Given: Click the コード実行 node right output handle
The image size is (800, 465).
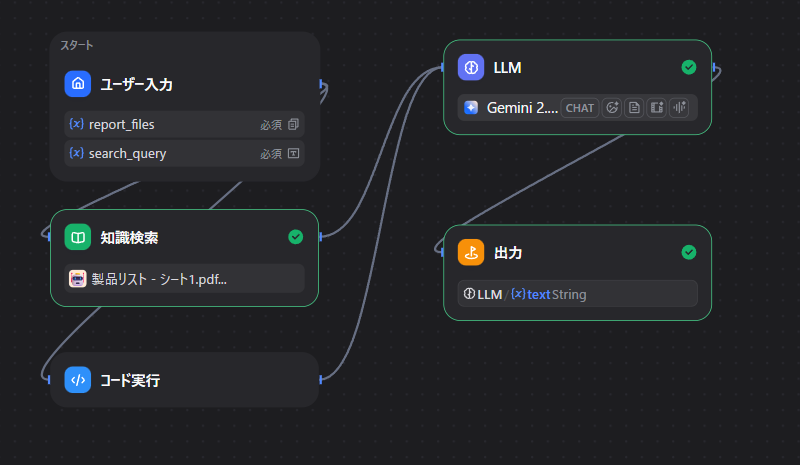Looking at the screenshot, I should pyautogui.click(x=320, y=379).
